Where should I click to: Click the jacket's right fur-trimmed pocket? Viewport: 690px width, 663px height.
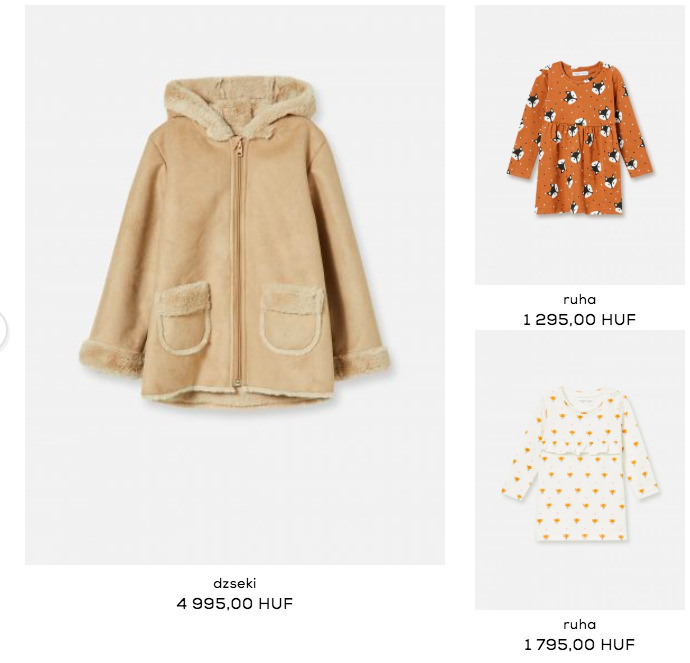point(292,319)
